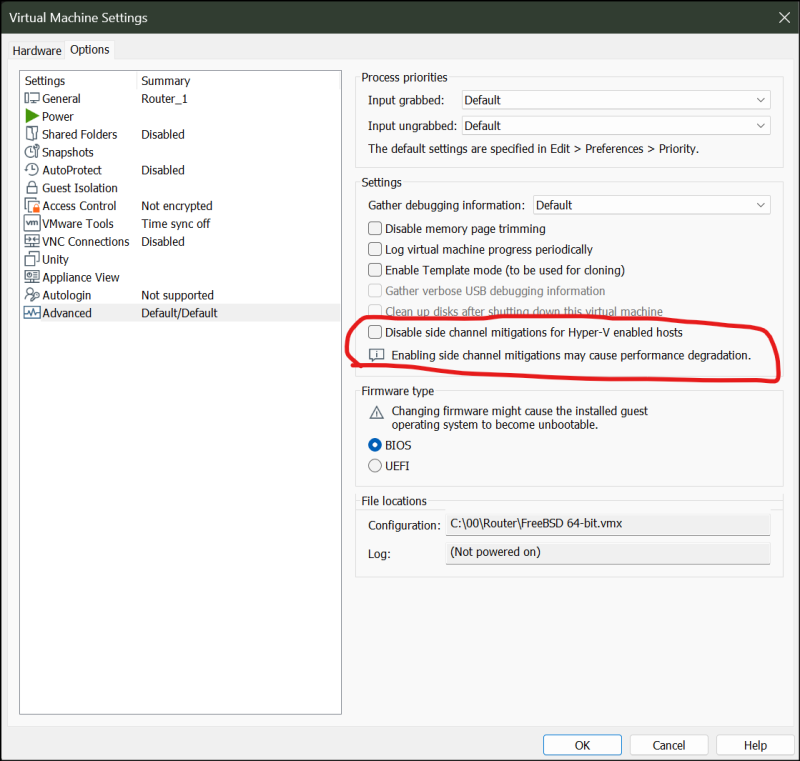Tick Enable Template mode checkbox

pyautogui.click(x=375, y=269)
